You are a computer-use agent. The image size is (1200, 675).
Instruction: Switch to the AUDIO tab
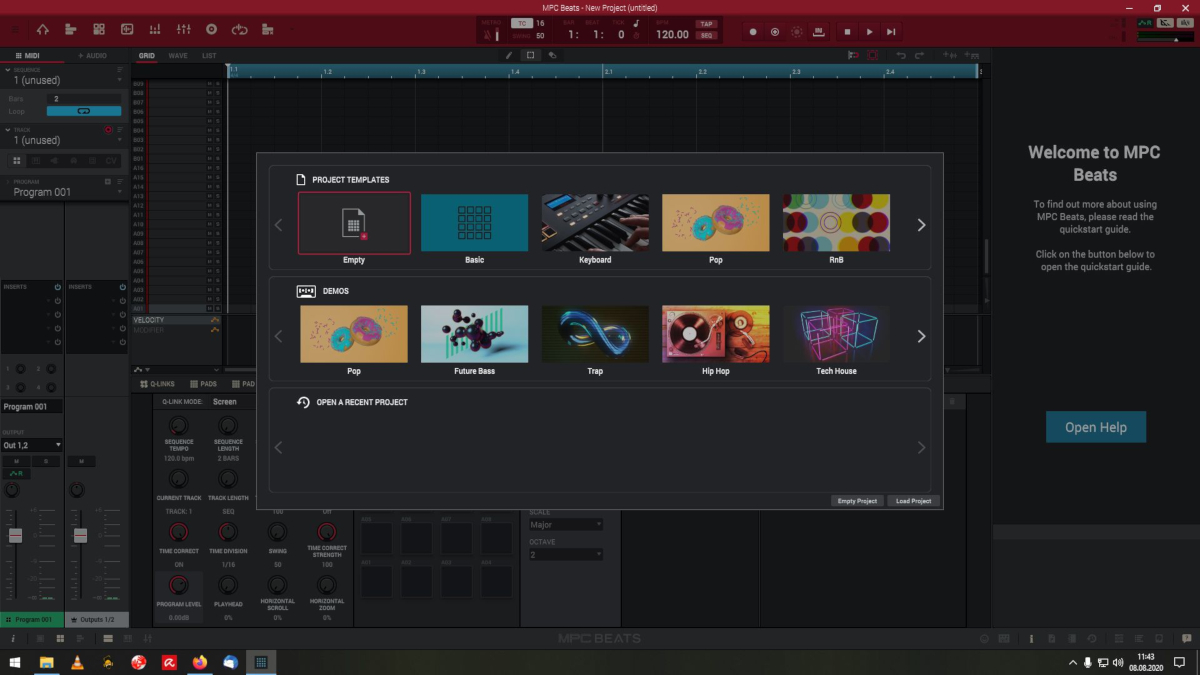point(94,56)
